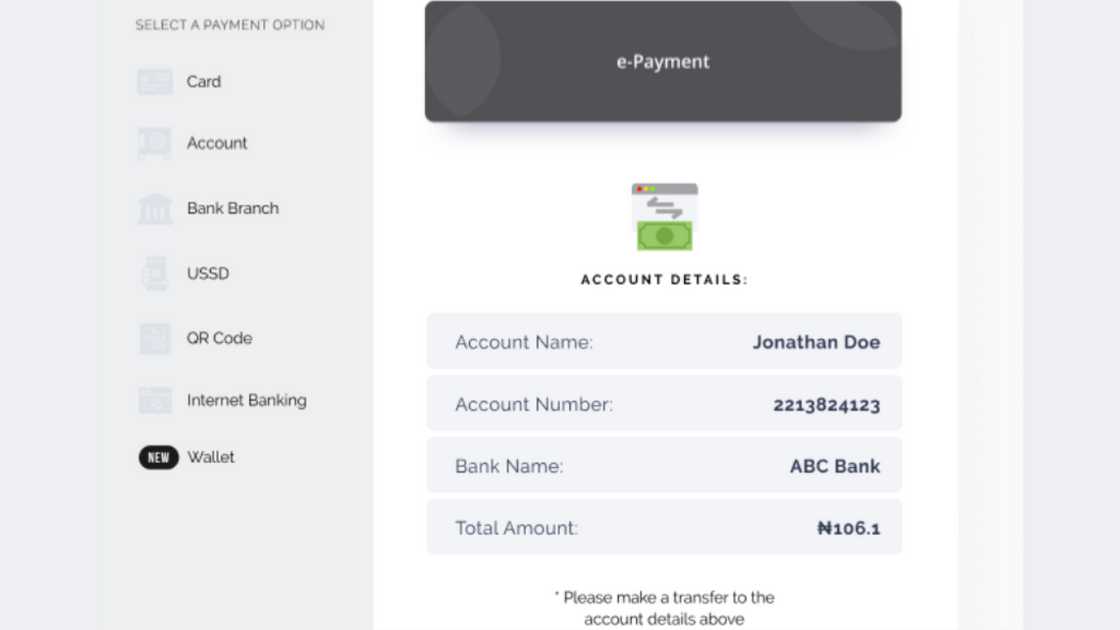Select the Card payment icon

154,81
